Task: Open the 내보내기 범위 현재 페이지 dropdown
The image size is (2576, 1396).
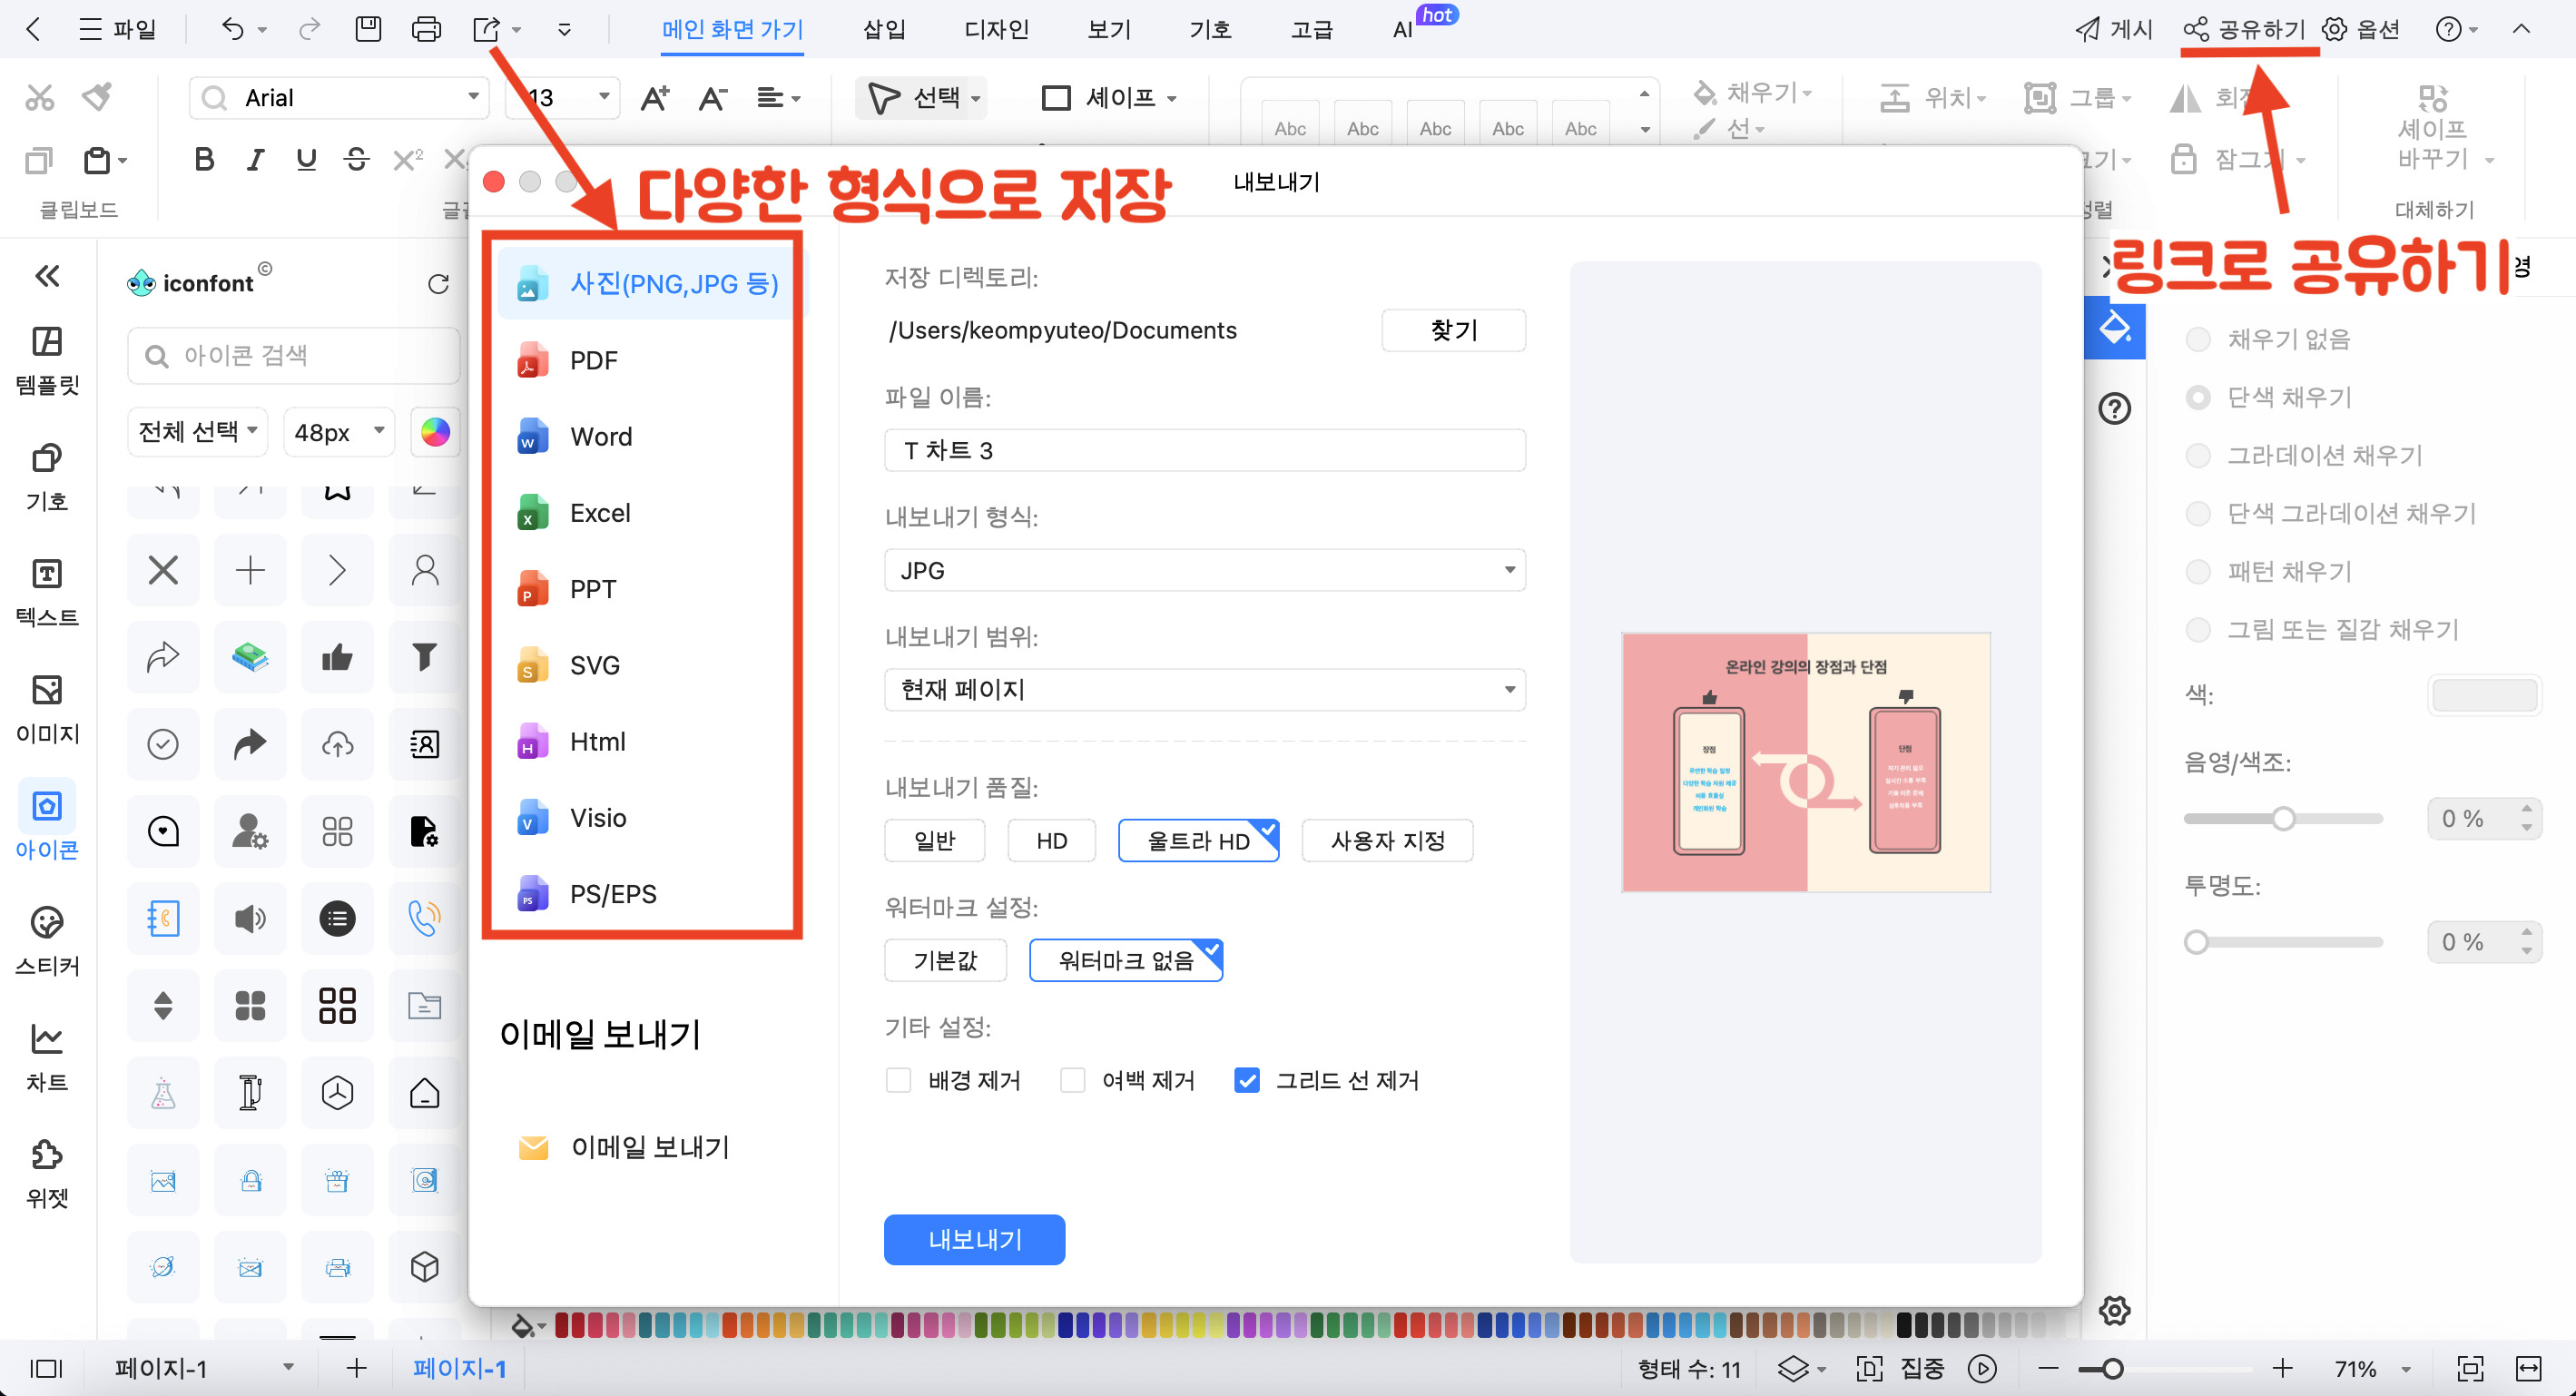Action: [1204, 689]
